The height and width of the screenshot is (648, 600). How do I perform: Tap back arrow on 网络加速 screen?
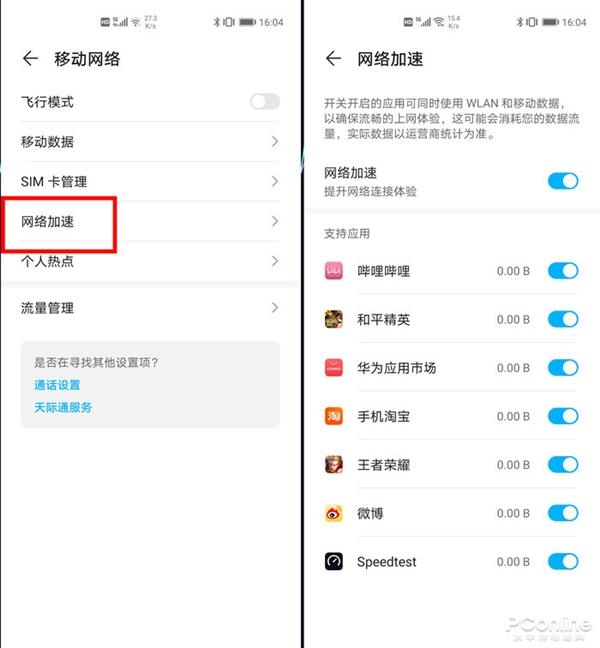[333, 58]
